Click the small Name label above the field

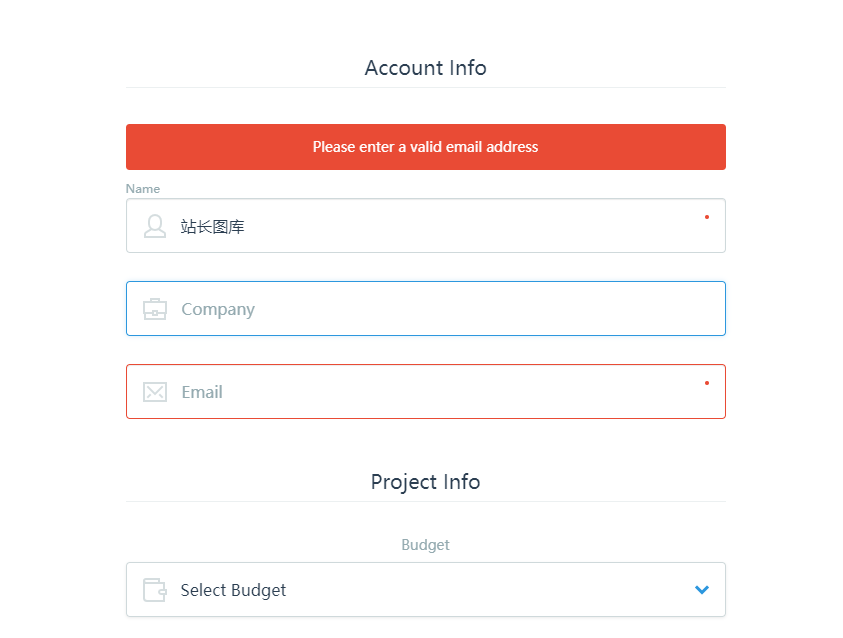pos(143,189)
